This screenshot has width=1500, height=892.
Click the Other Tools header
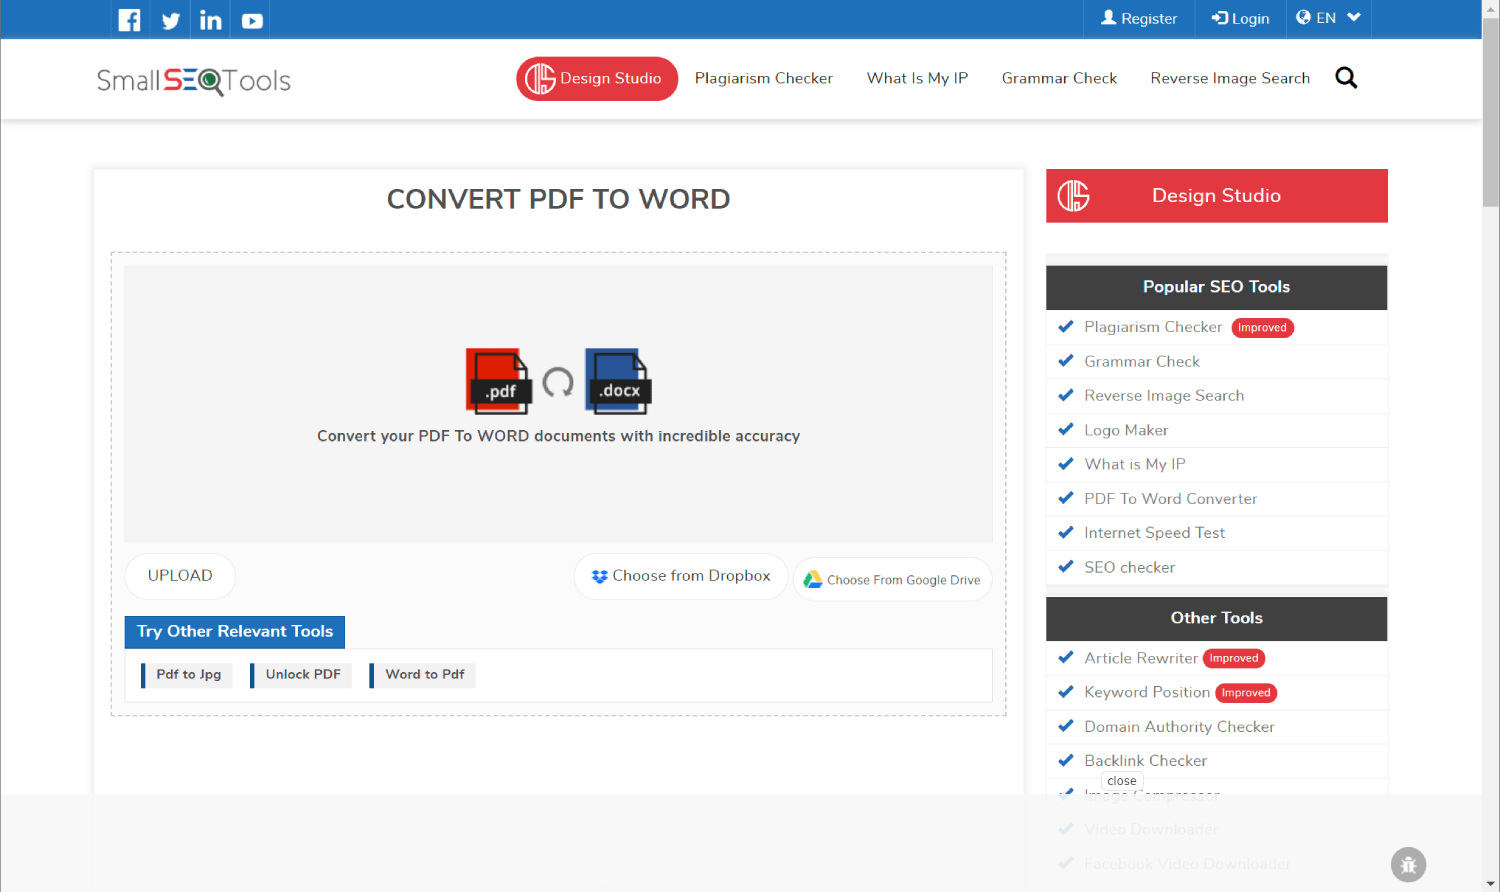click(1217, 619)
